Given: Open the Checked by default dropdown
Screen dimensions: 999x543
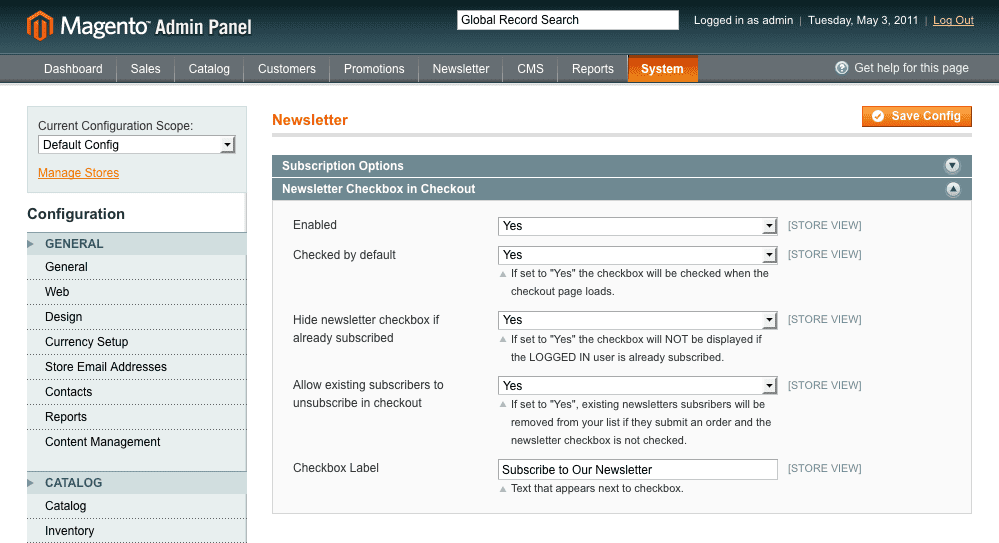Looking at the screenshot, I should (x=637, y=255).
